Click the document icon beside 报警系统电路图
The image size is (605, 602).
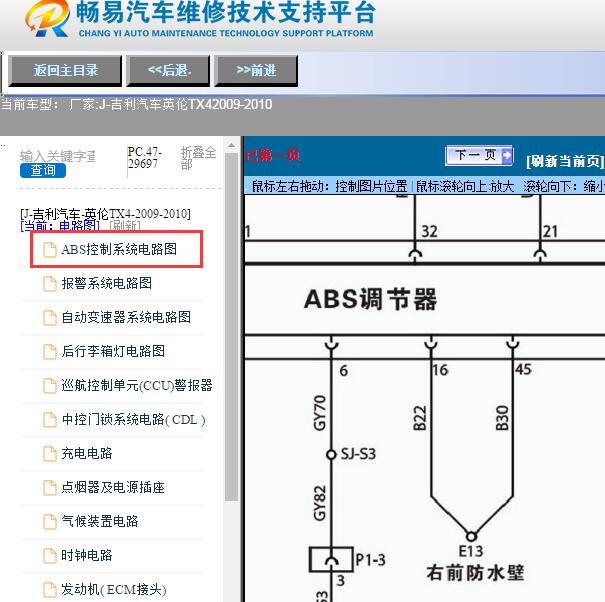click(49, 284)
